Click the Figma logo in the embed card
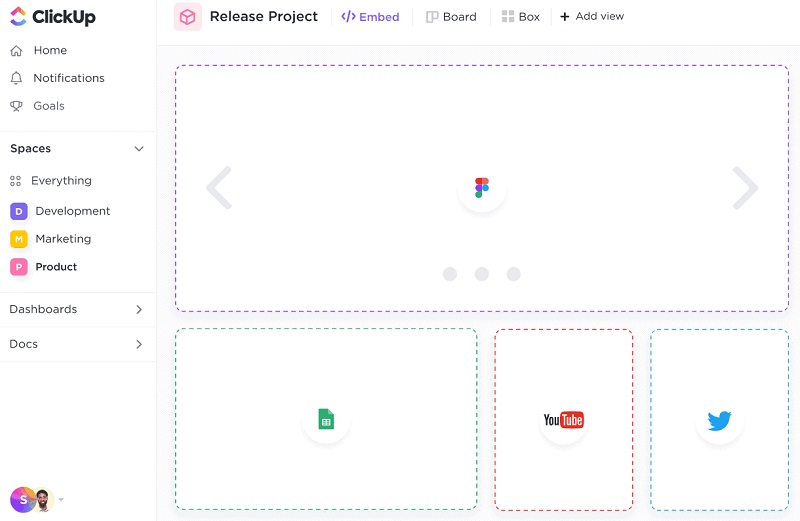The width and height of the screenshot is (800, 521). click(482, 188)
